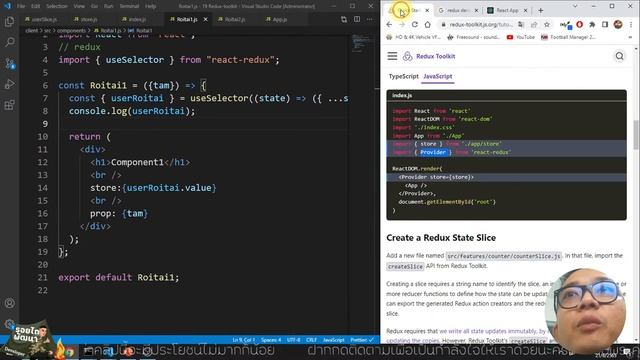Split the editor to the right

pyautogui.click(x=357, y=19)
